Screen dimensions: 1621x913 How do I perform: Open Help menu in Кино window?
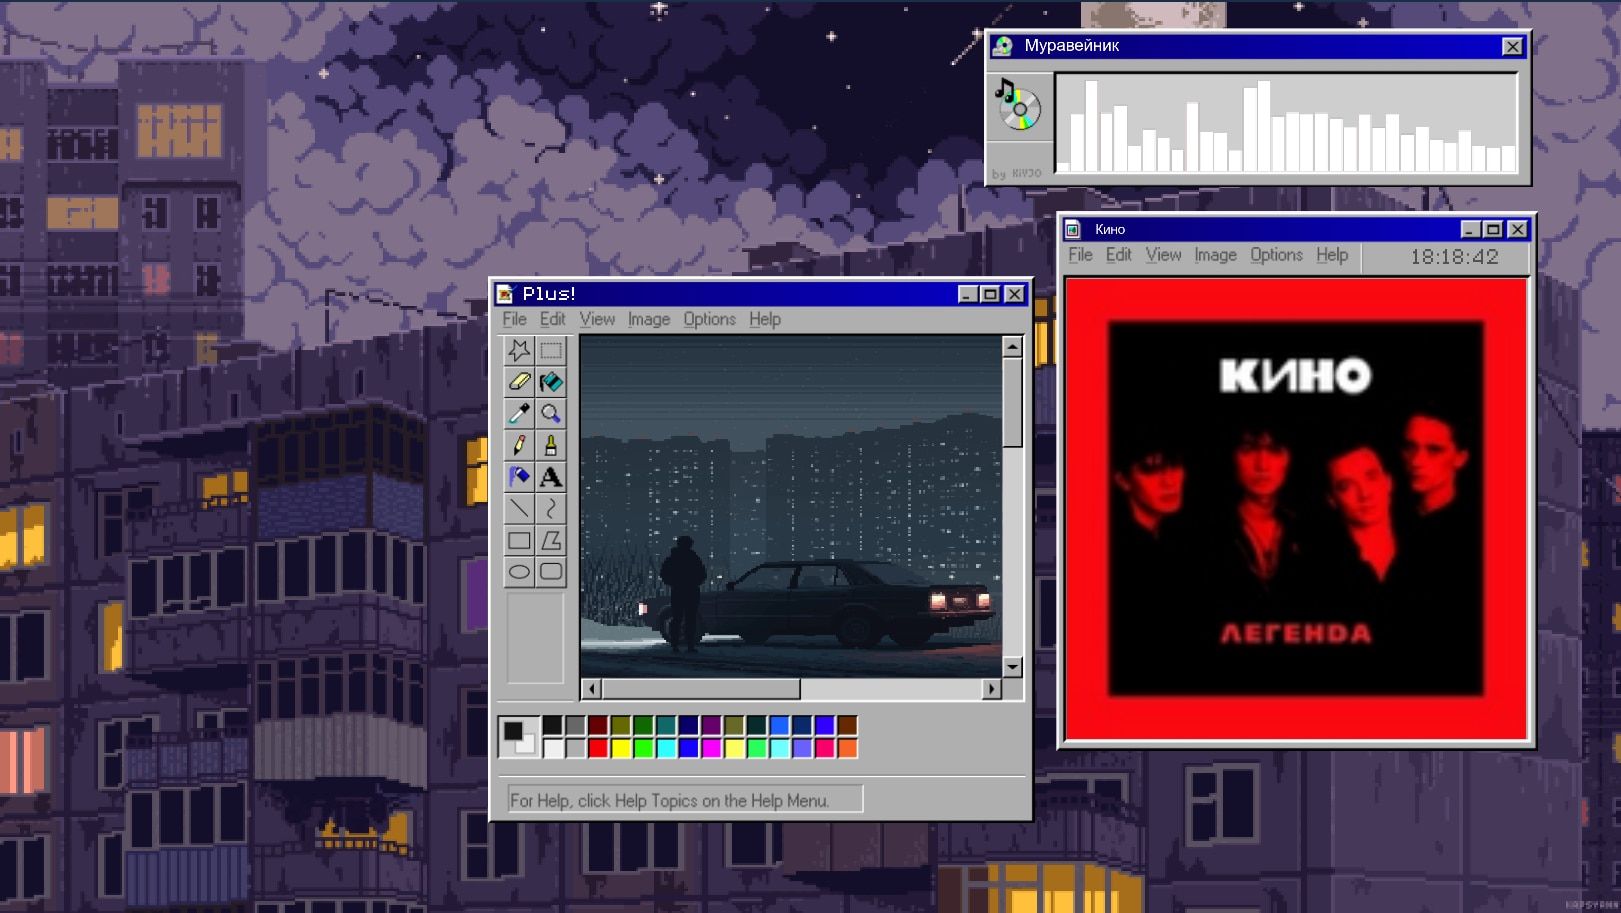(1332, 255)
